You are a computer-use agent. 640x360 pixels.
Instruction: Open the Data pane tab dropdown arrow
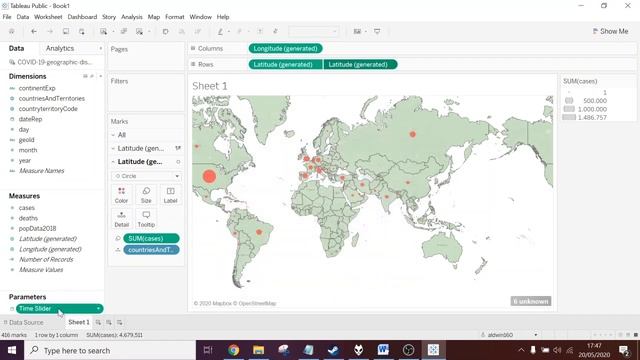tap(100, 49)
